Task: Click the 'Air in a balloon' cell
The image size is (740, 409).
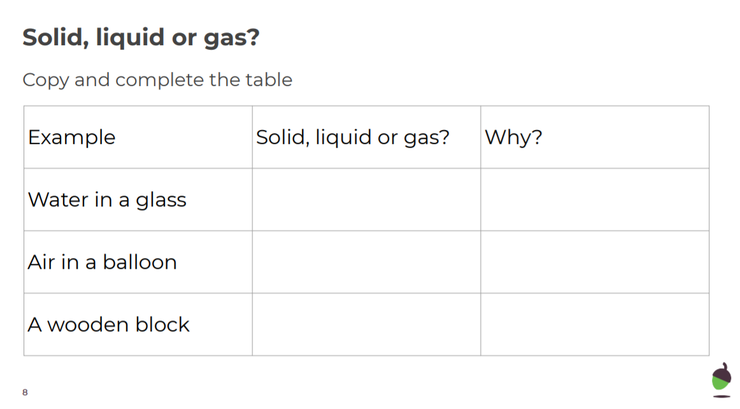Action: pyautogui.click(x=102, y=262)
